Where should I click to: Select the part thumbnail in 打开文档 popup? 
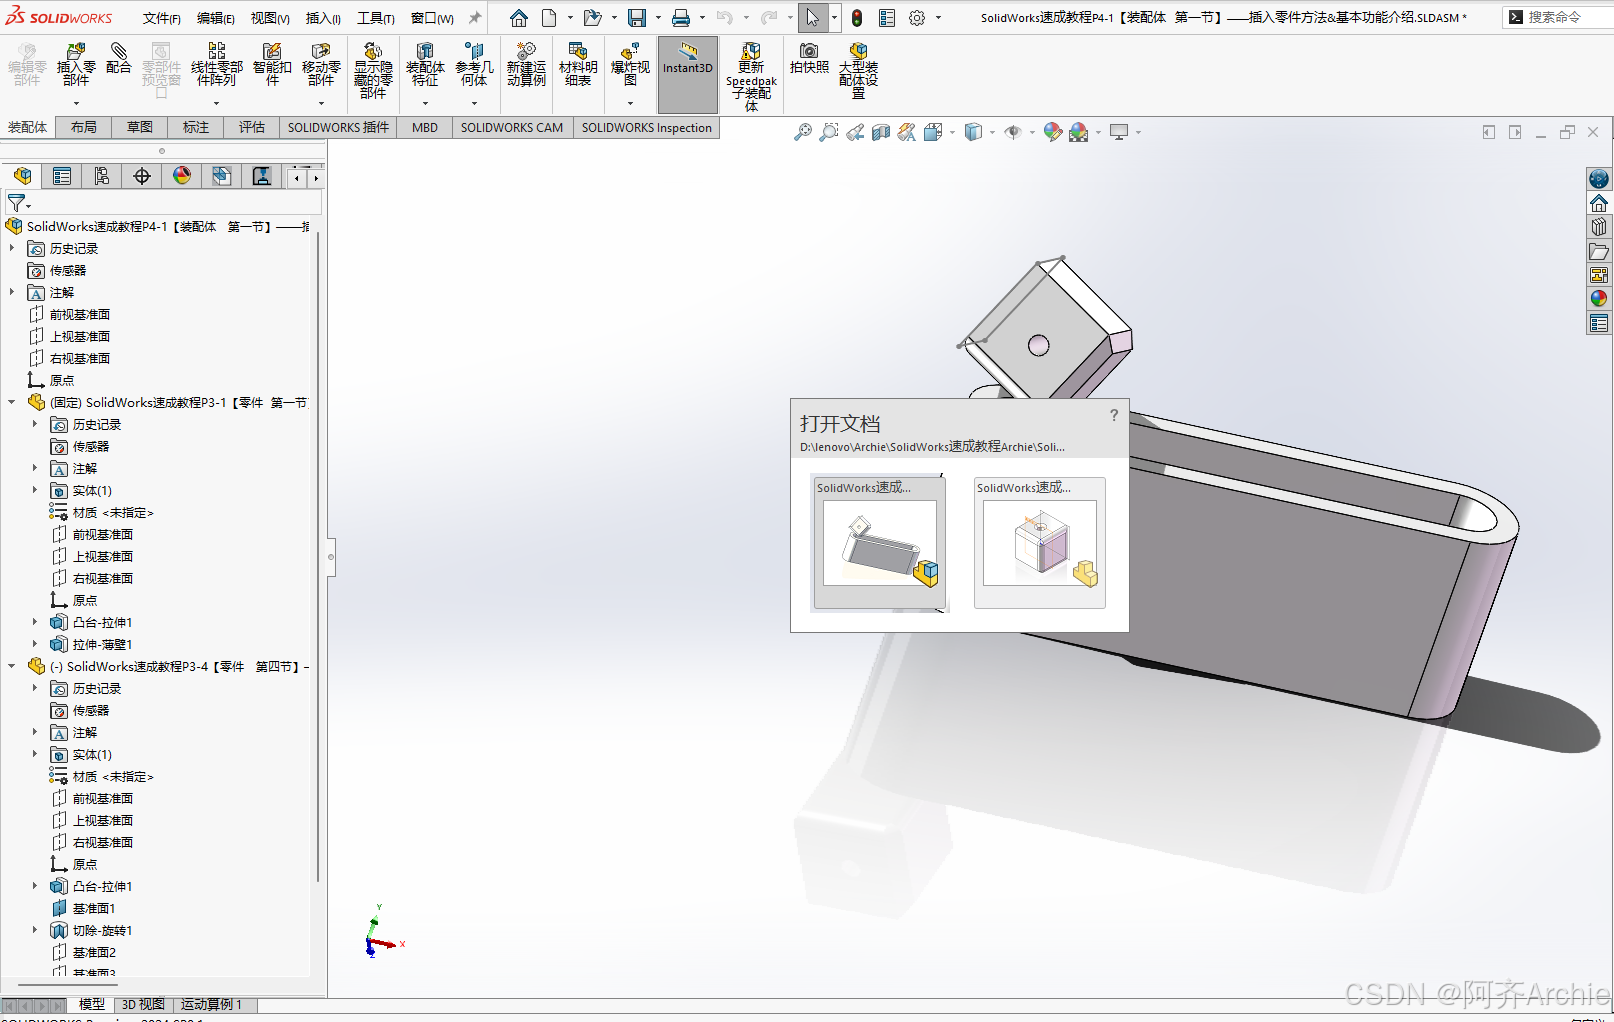(1040, 543)
